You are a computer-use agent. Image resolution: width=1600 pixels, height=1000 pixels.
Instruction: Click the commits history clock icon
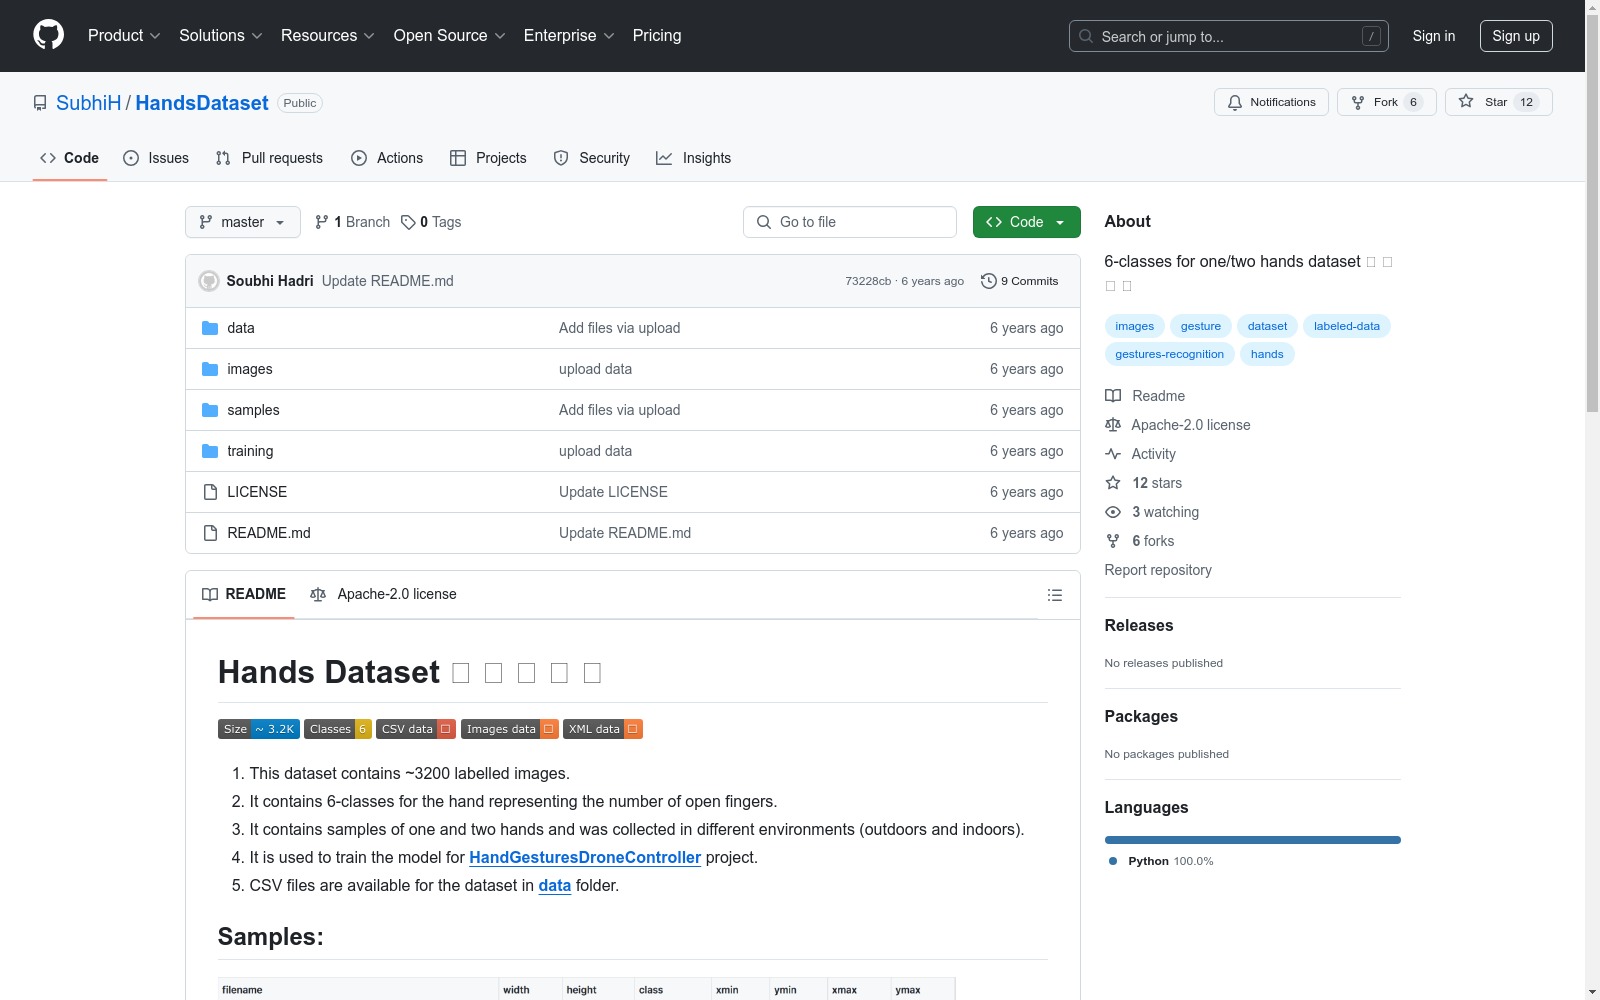989,281
